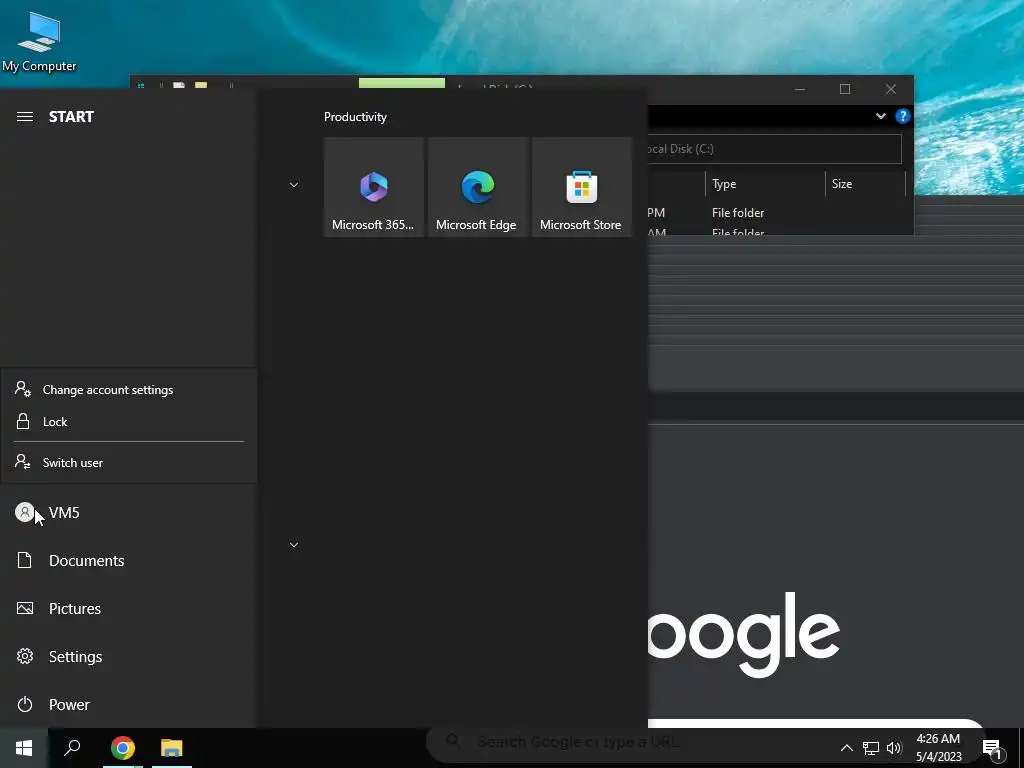Screen dimensions: 1024x768
Task: Click the Windows Start button
Action: [x=24, y=748]
